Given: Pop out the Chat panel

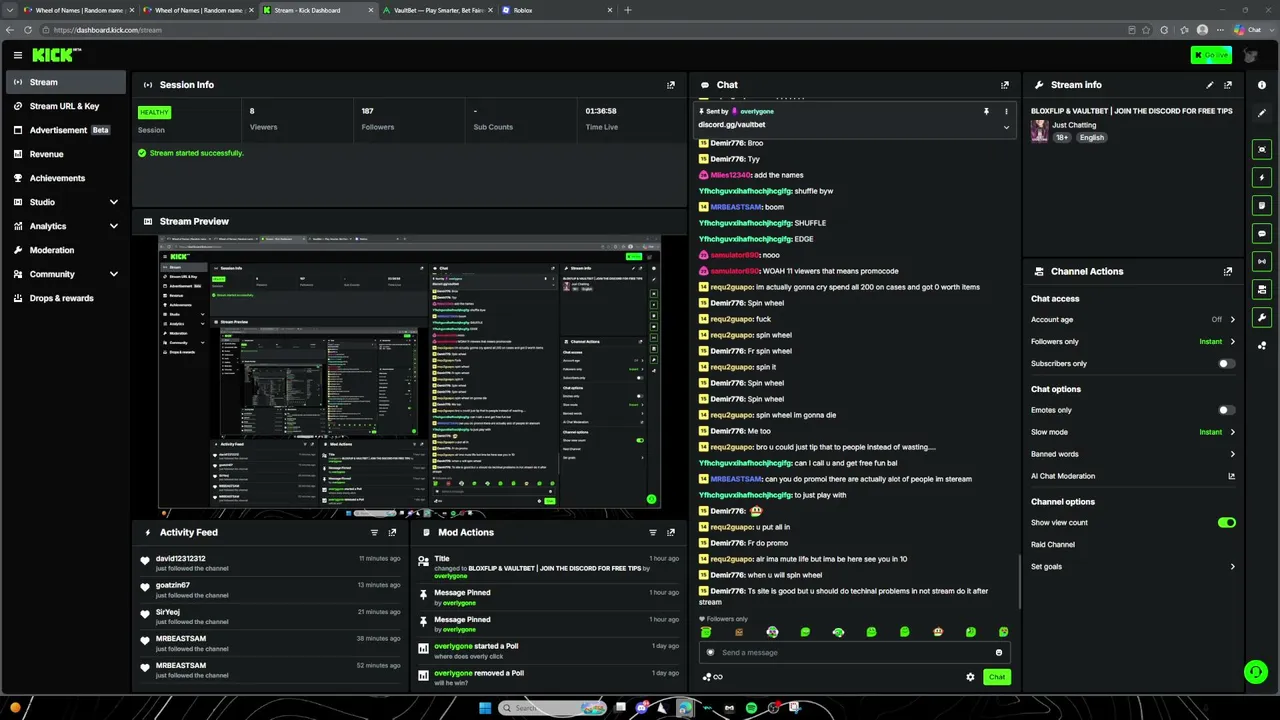Looking at the screenshot, I should coord(1005,85).
